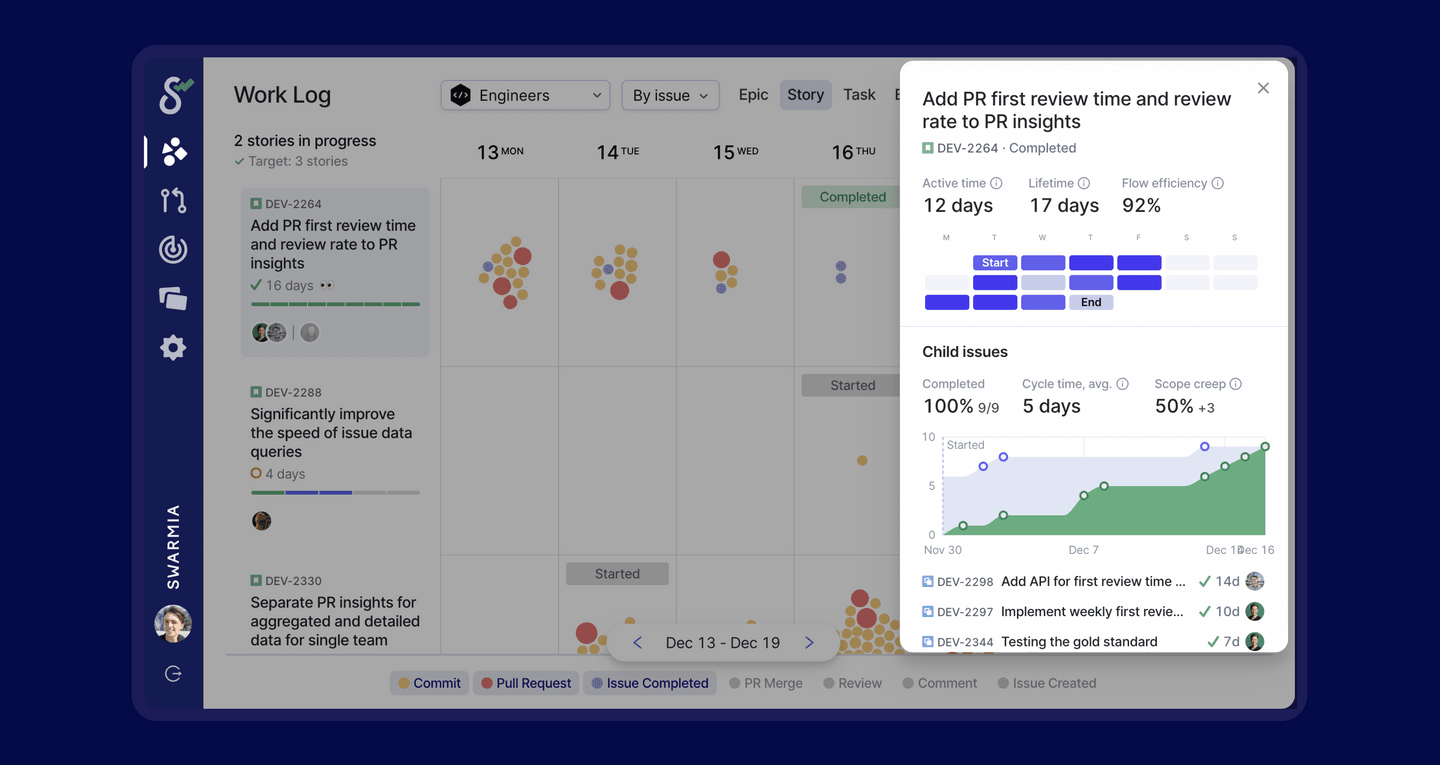Open child issue DEV-2344 Testing the gold standard
1440x765 pixels.
[1078, 641]
